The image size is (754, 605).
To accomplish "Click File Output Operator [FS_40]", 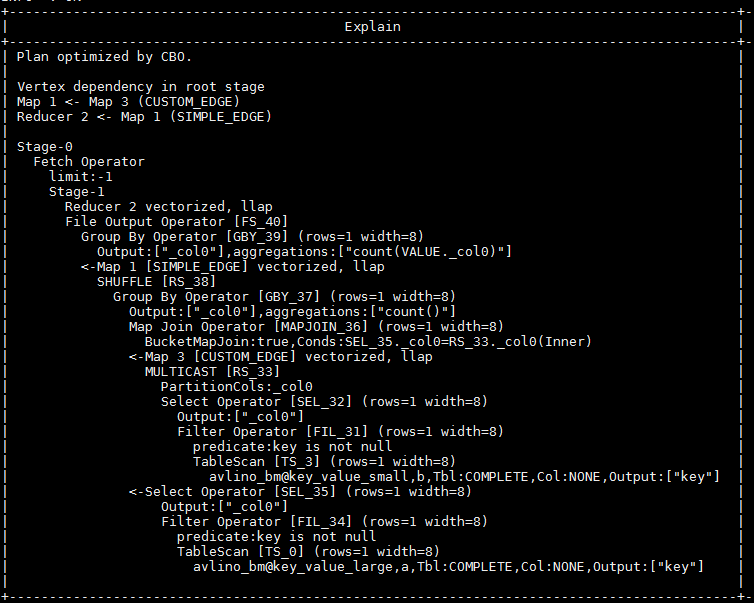I will click(177, 222).
